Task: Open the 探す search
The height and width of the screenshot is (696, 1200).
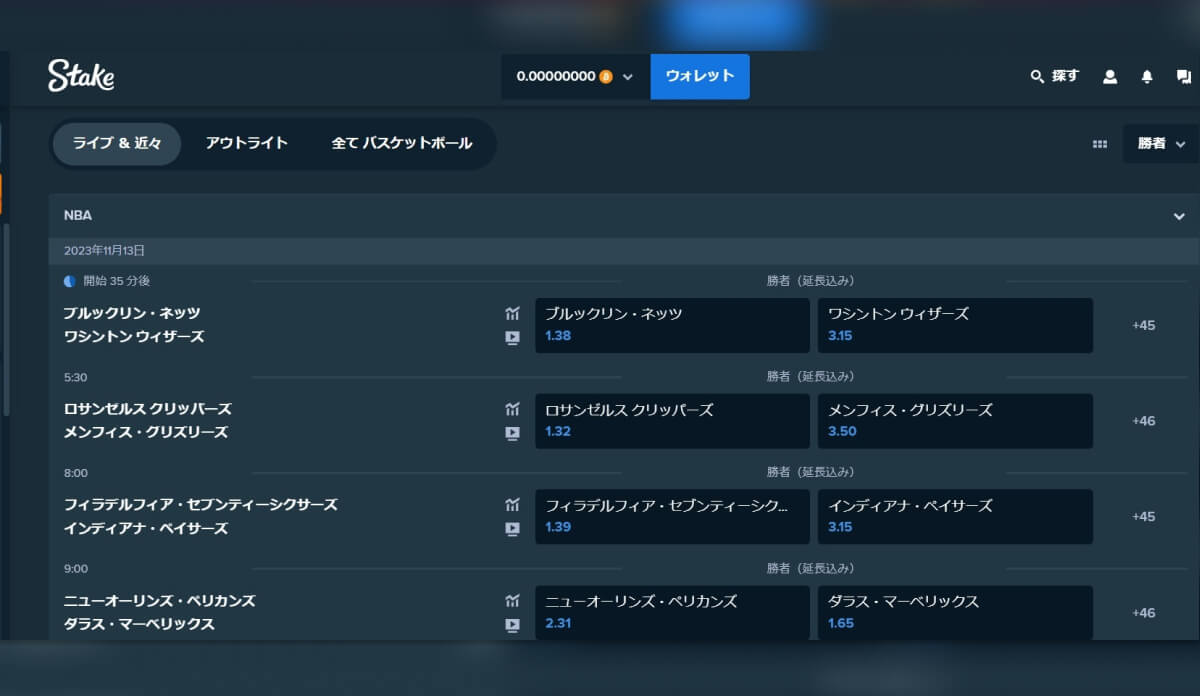Action: pos(1055,76)
